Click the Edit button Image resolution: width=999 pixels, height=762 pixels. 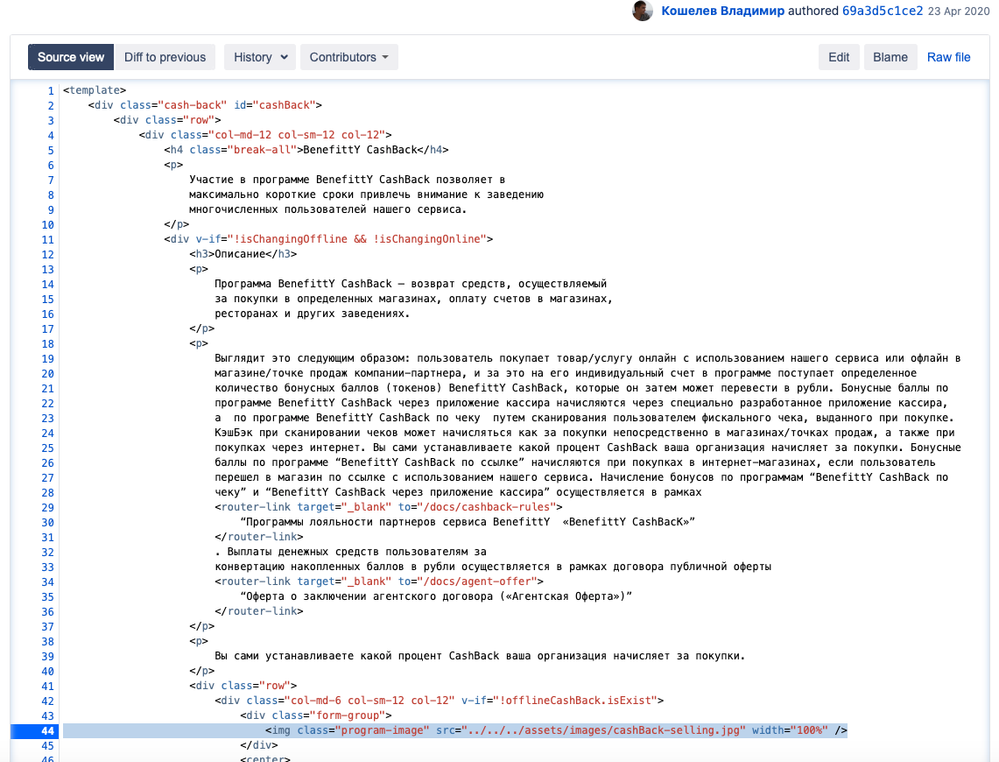[838, 57]
